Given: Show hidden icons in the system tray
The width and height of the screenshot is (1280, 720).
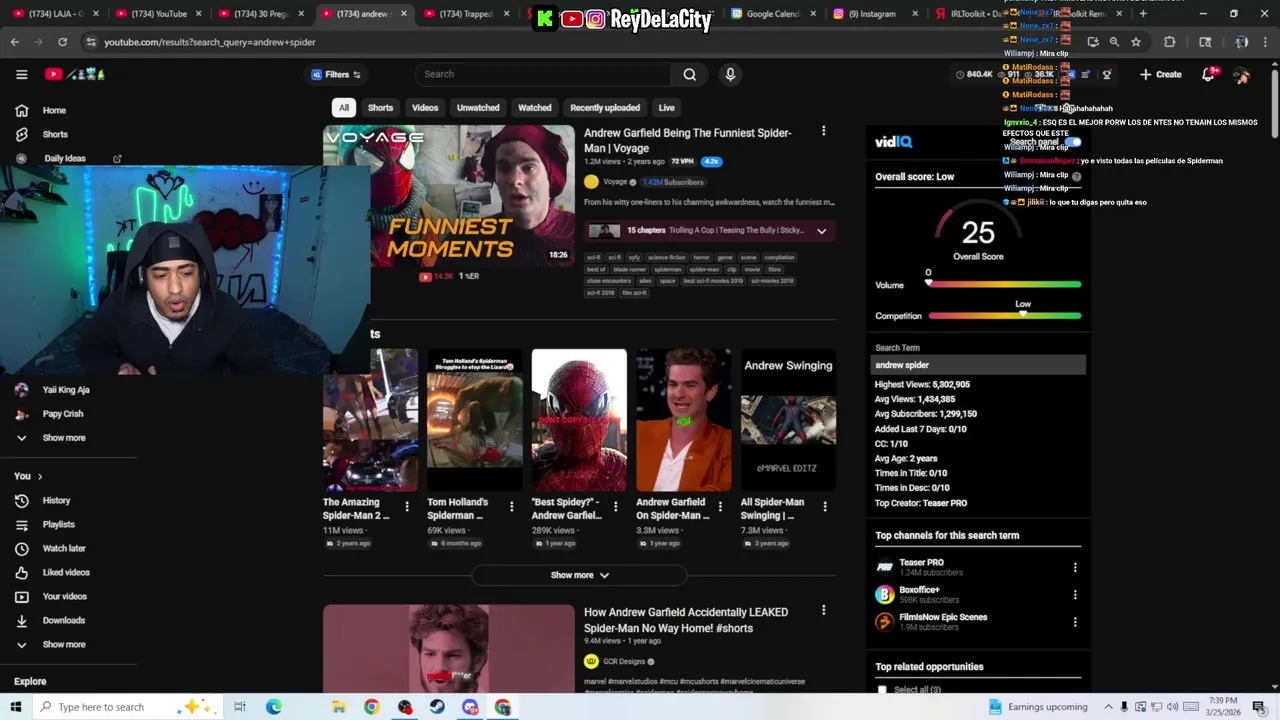Looking at the screenshot, I should [1108, 707].
